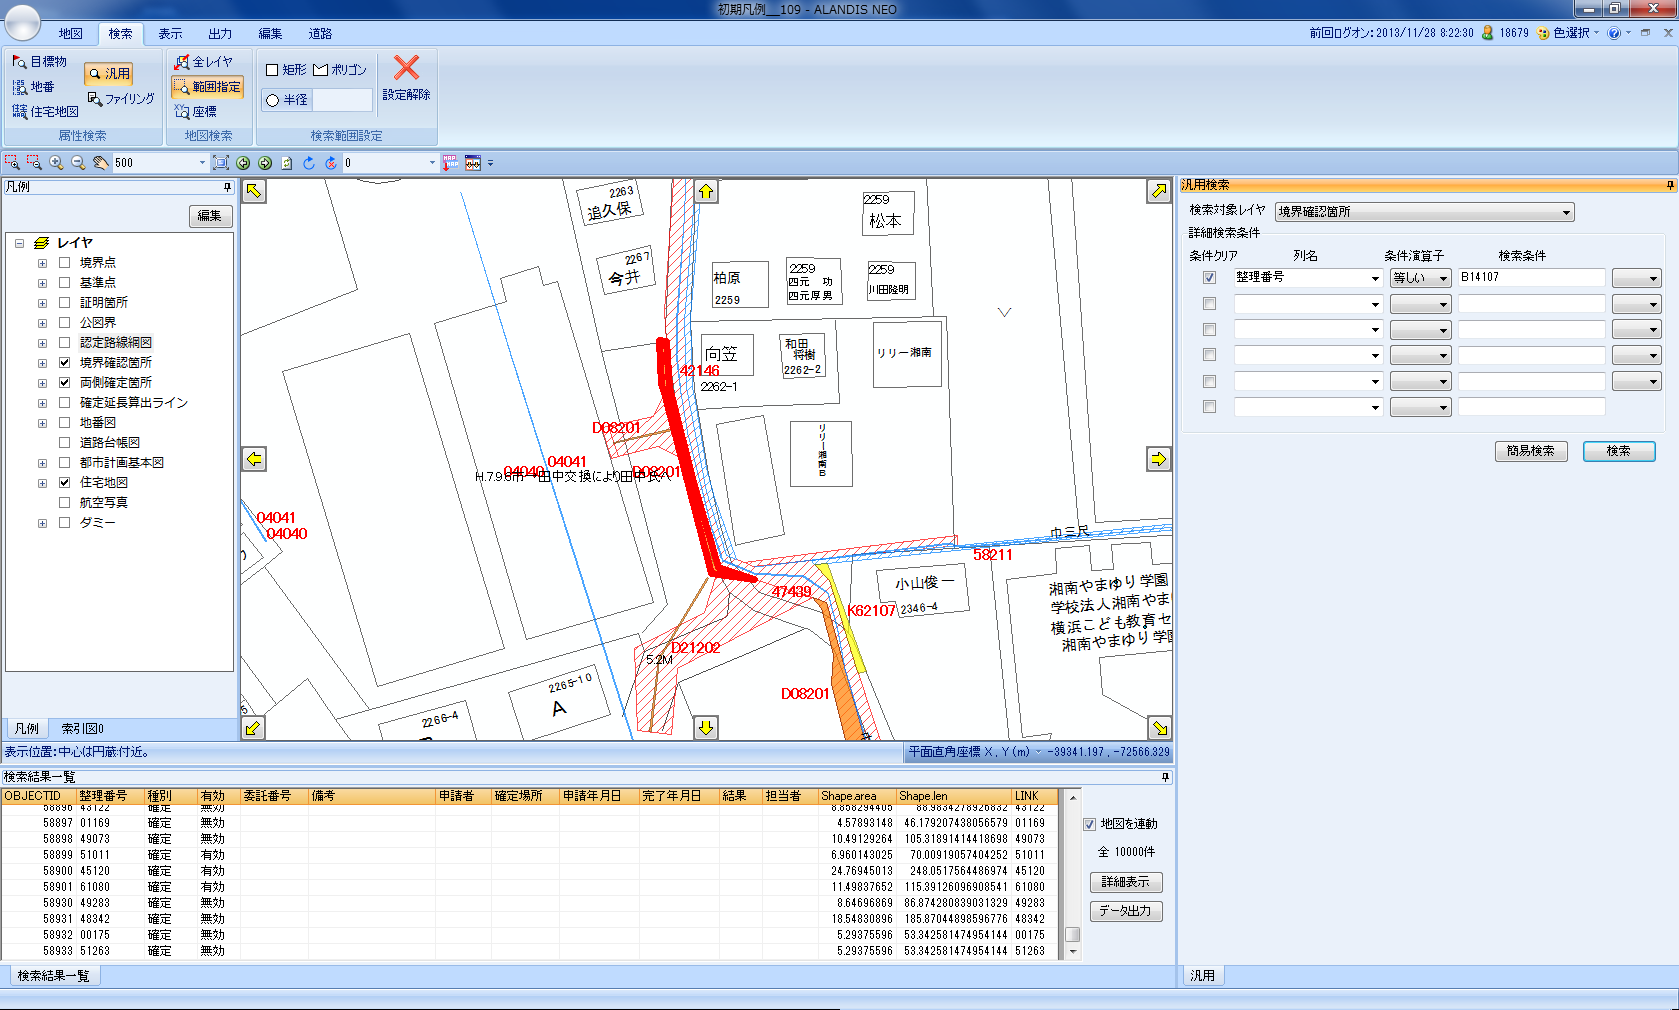
Task: Toggle the 地図を連動 checkbox
Action: point(1090,825)
